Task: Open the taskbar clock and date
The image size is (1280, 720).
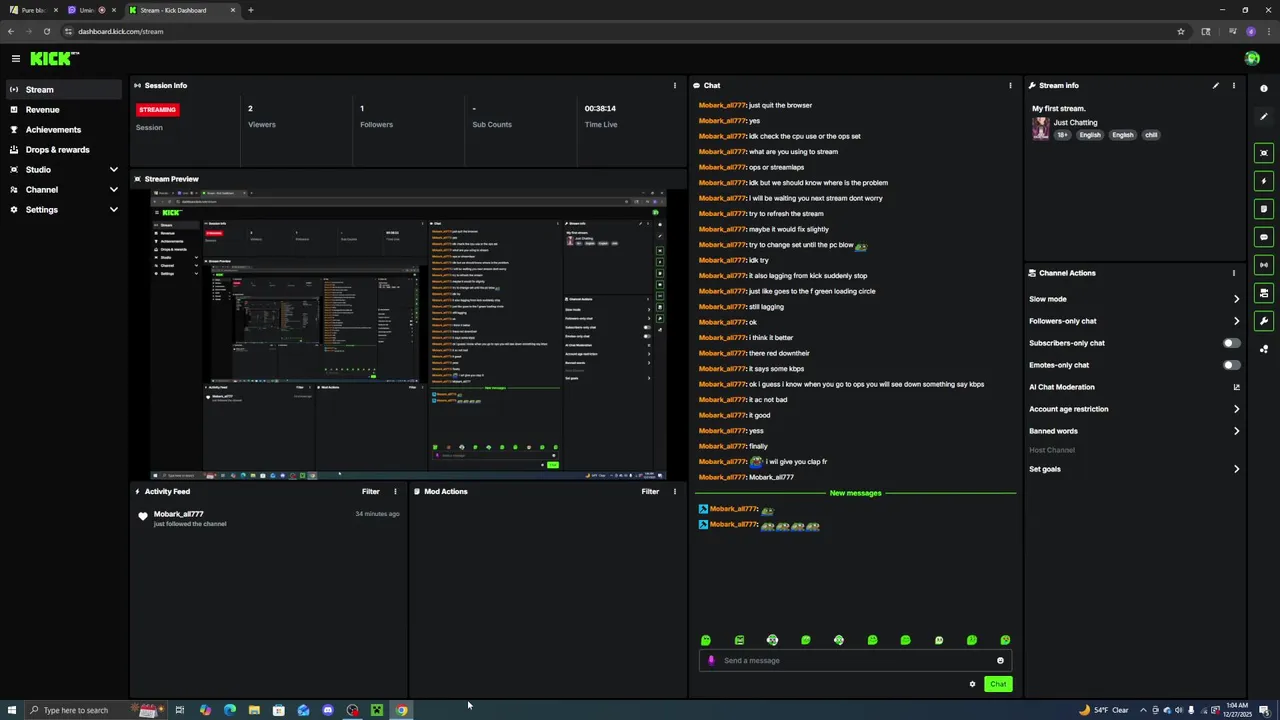Action: click(1236, 710)
